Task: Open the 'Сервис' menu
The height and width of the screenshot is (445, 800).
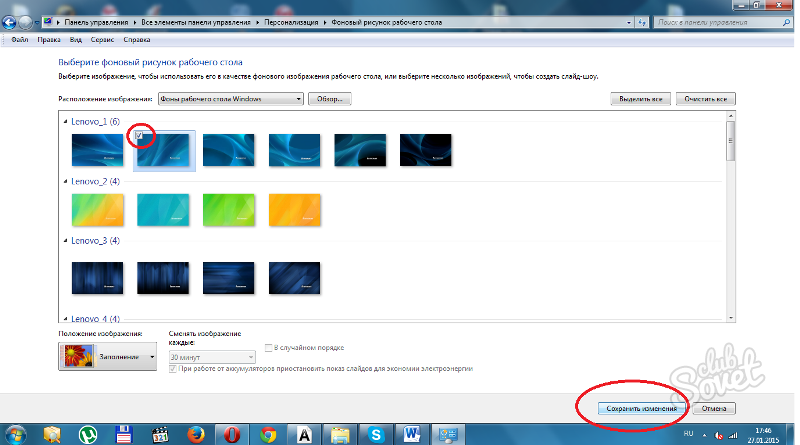Action: click(104, 40)
